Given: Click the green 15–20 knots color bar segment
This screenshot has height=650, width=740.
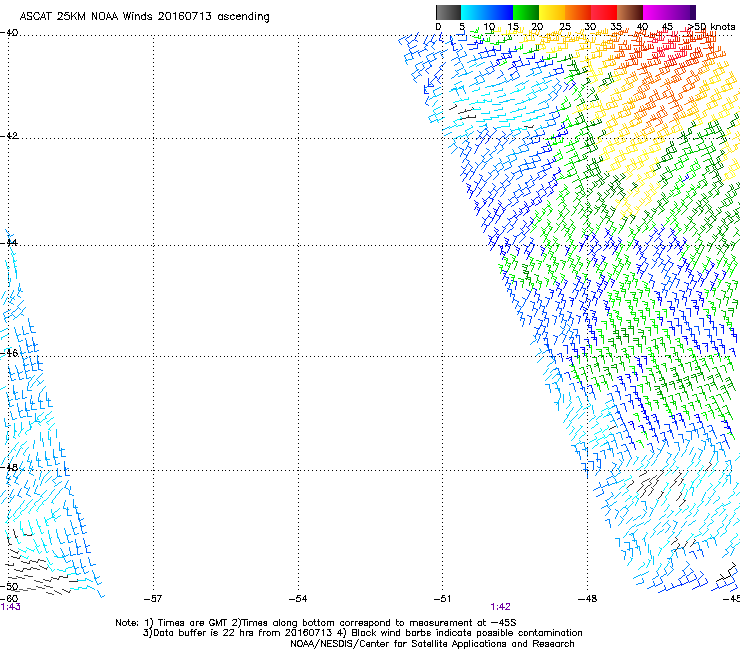Looking at the screenshot, I should [526, 12].
